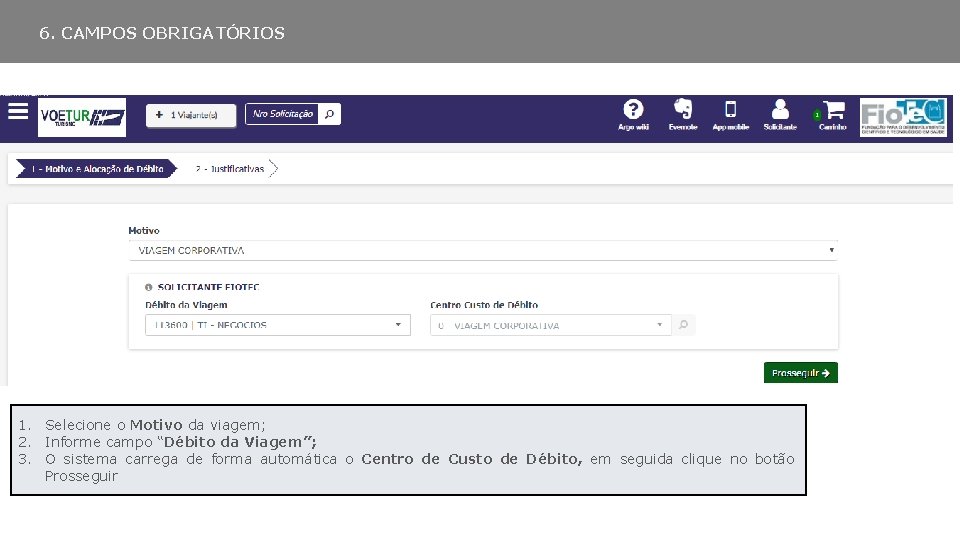Click the green Prosseguir button
The height and width of the screenshot is (540, 960).
coord(801,373)
